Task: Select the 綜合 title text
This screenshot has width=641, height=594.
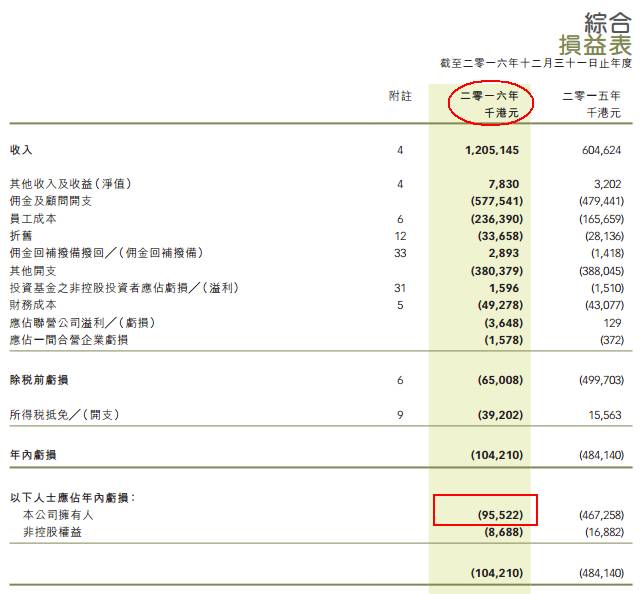Action: pyautogui.click(x=608, y=22)
